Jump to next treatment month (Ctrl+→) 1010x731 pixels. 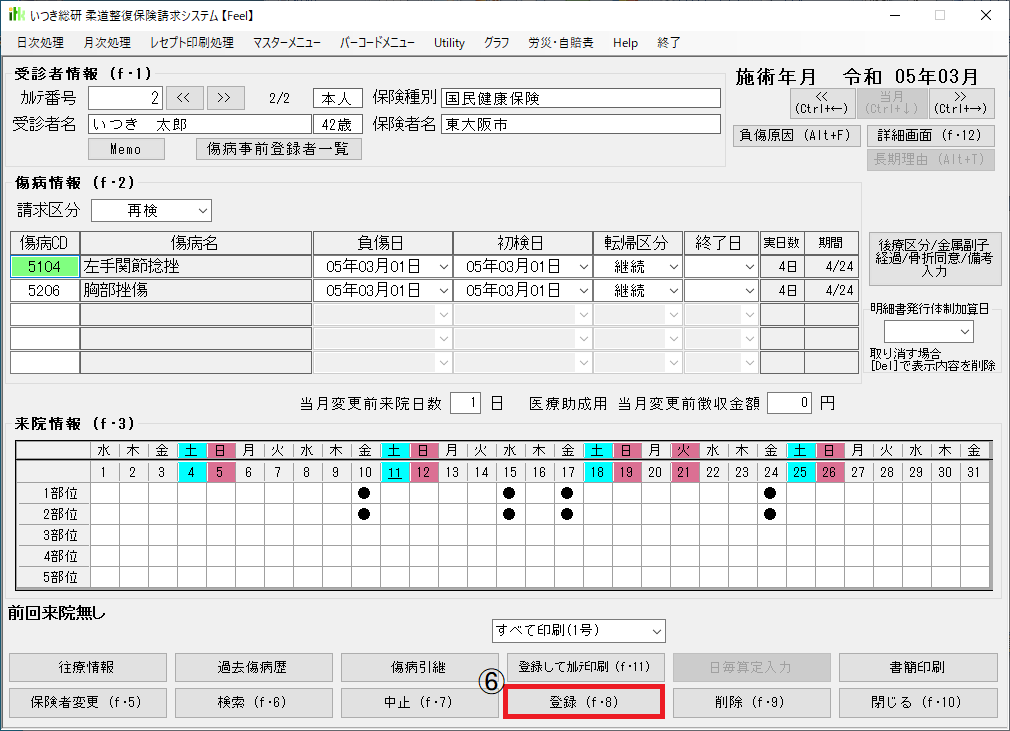pos(961,102)
